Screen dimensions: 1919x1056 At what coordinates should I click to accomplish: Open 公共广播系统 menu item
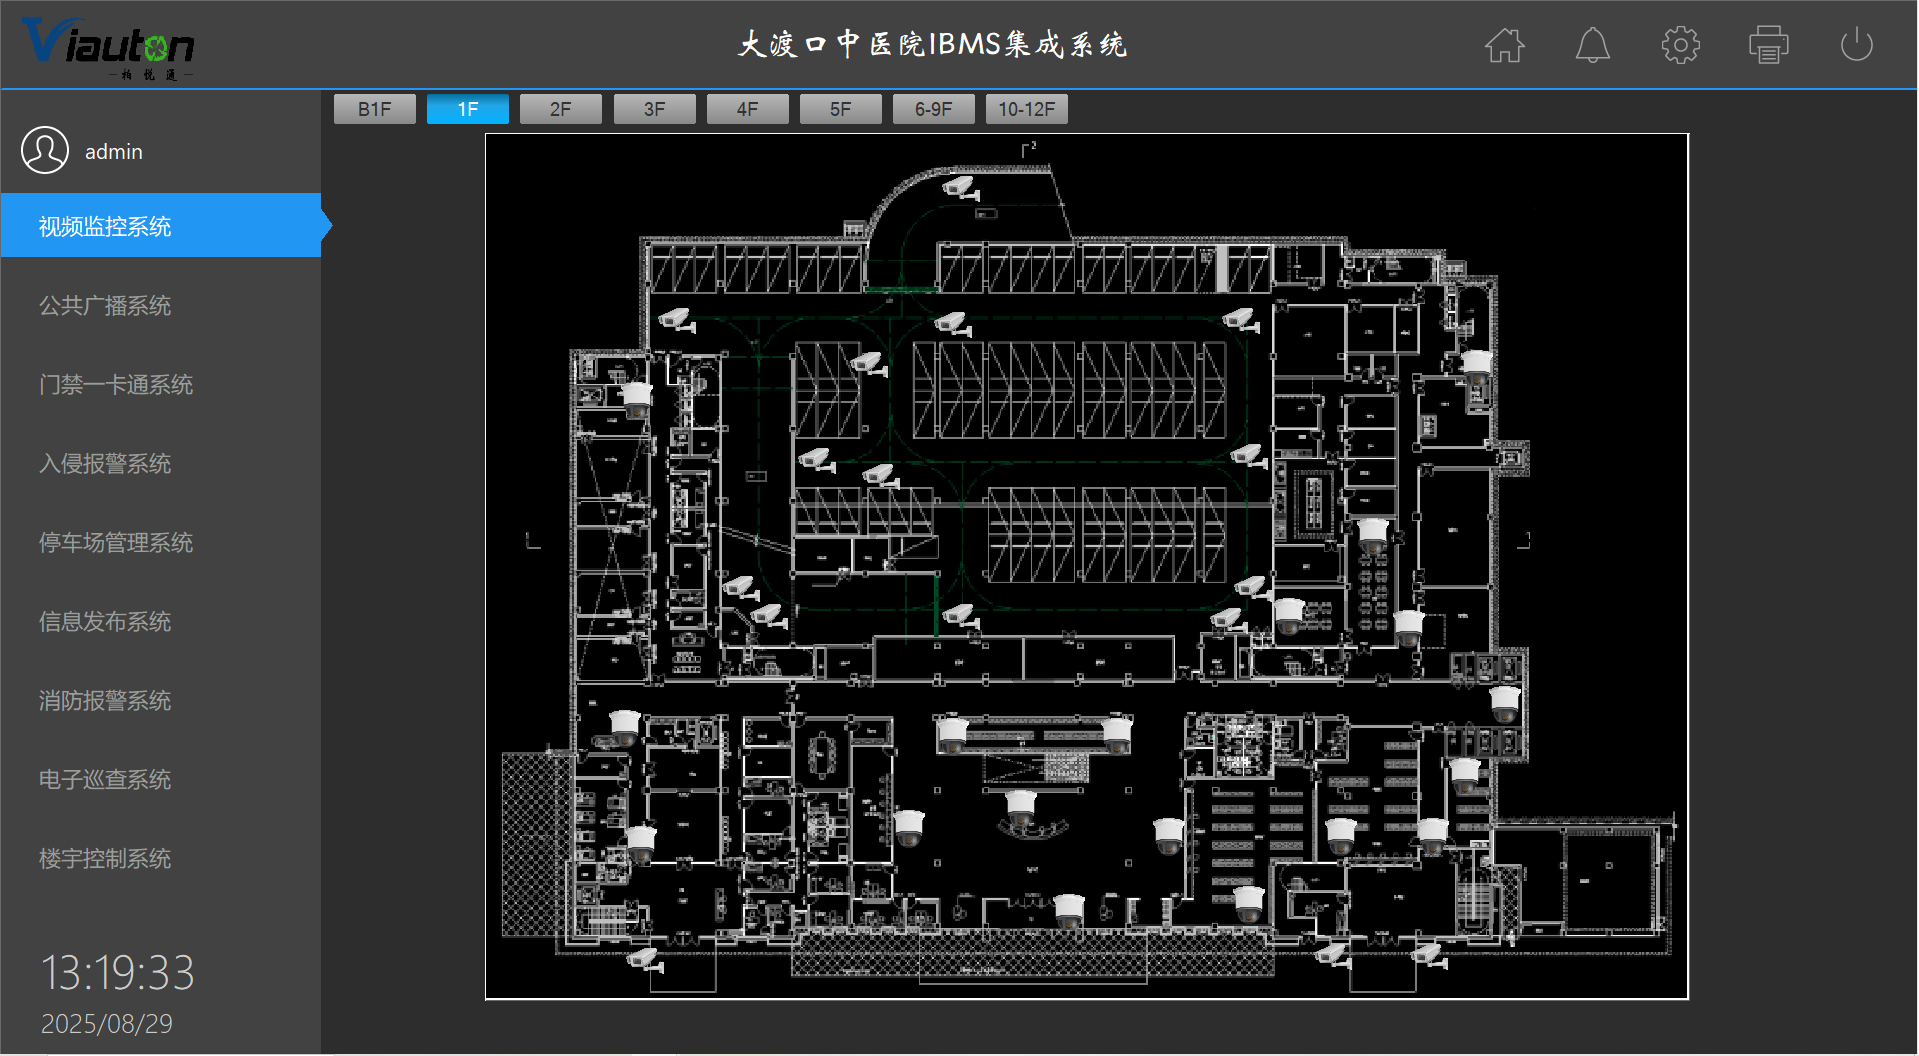coord(105,306)
